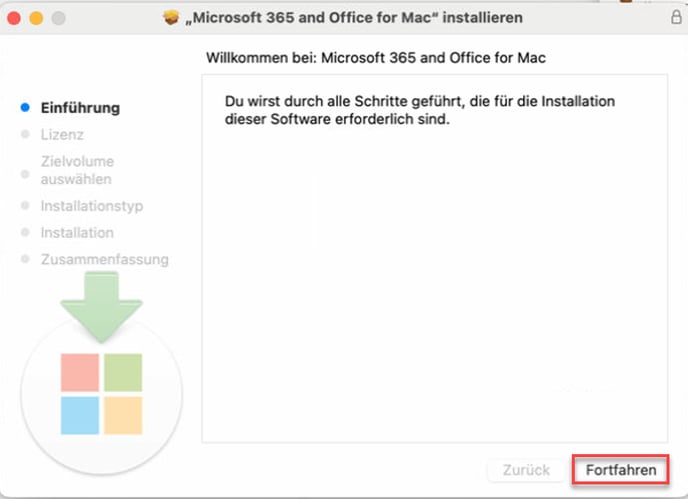688x499 pixels.
Task: Click the yellow square of Microsoft logo
Action: click(123, 416)
